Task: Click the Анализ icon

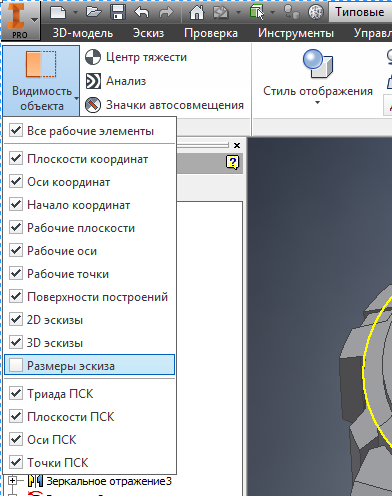Action: click(x=93, y=81)
